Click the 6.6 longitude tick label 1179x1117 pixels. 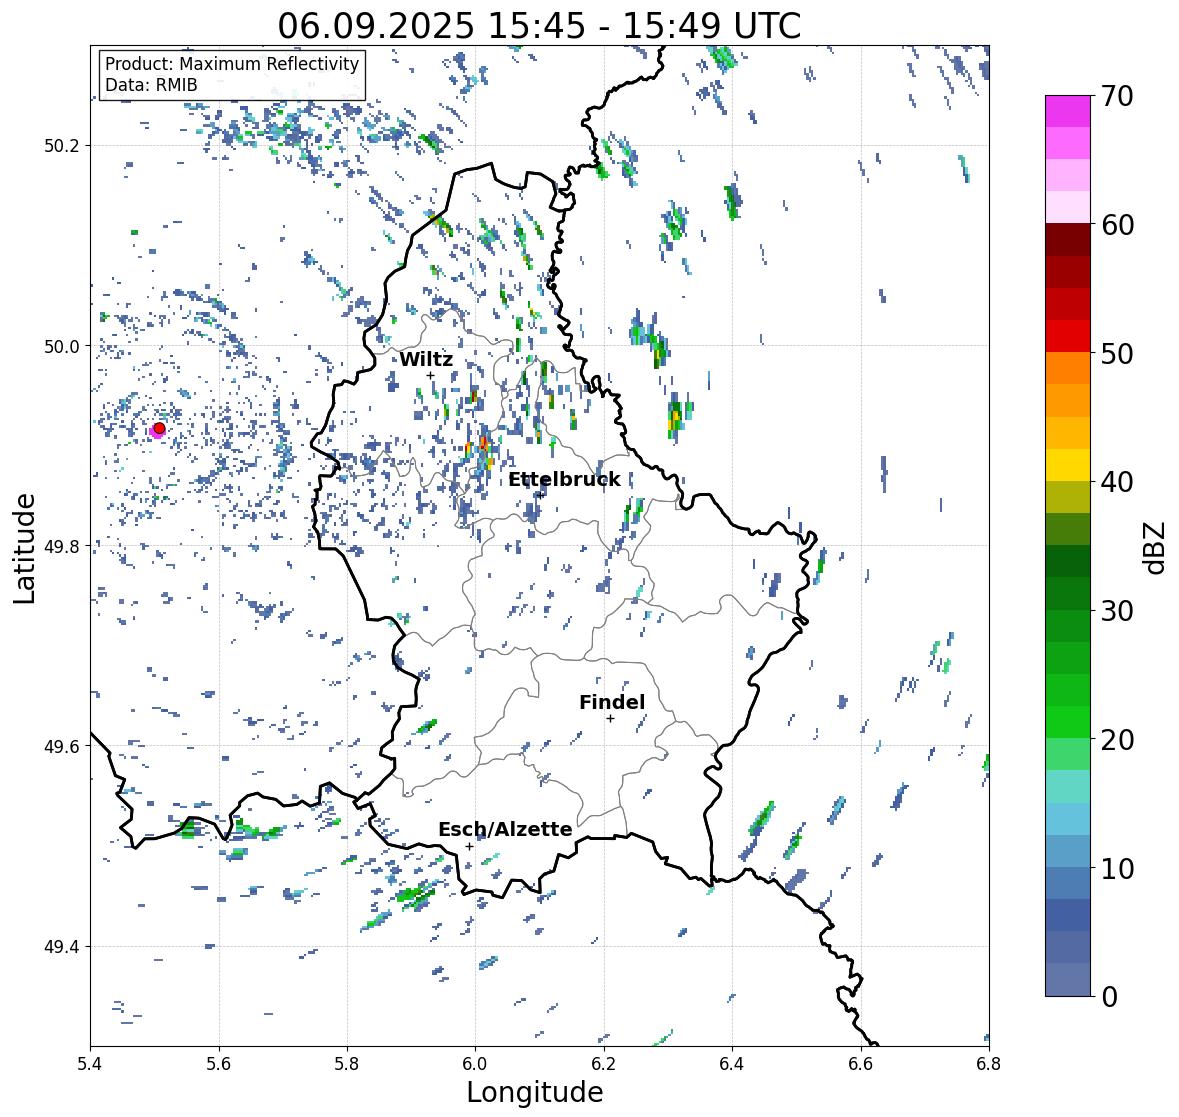861,1064
